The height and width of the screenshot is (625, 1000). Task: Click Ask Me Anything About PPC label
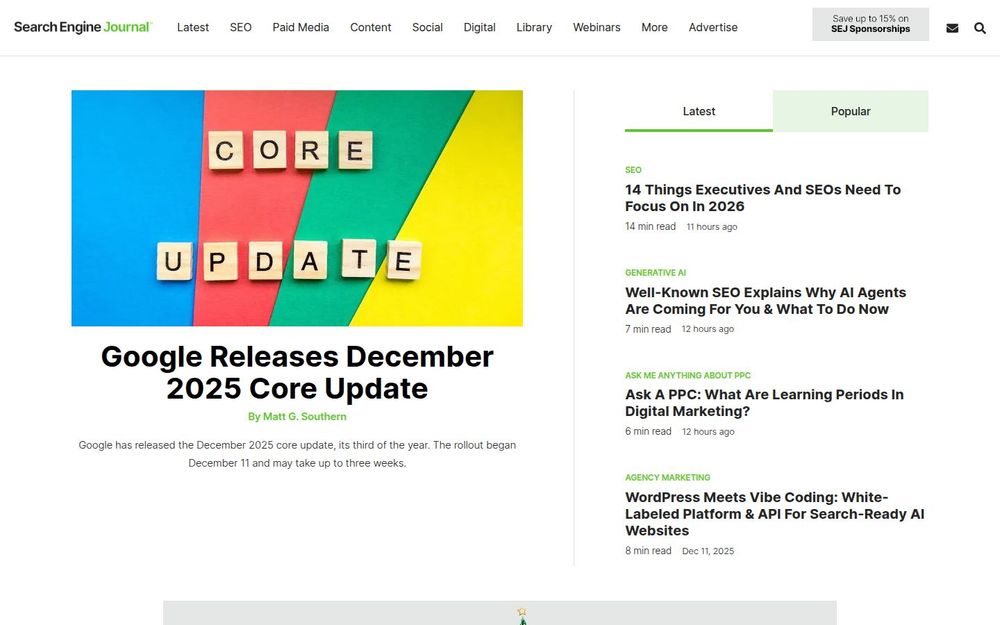688,376
